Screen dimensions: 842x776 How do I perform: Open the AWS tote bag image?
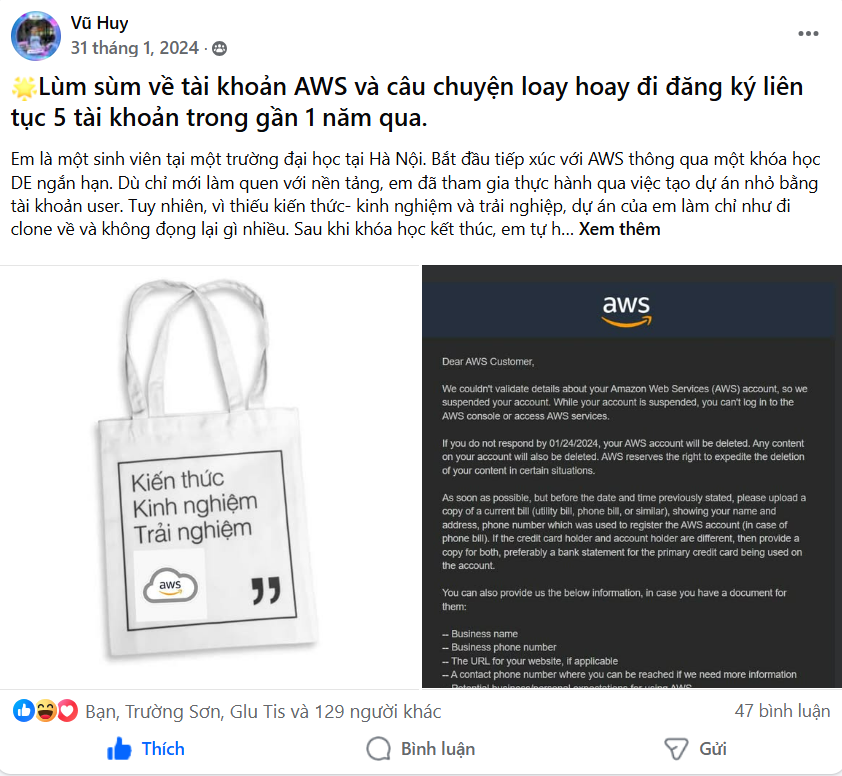(x=209, y=476)
